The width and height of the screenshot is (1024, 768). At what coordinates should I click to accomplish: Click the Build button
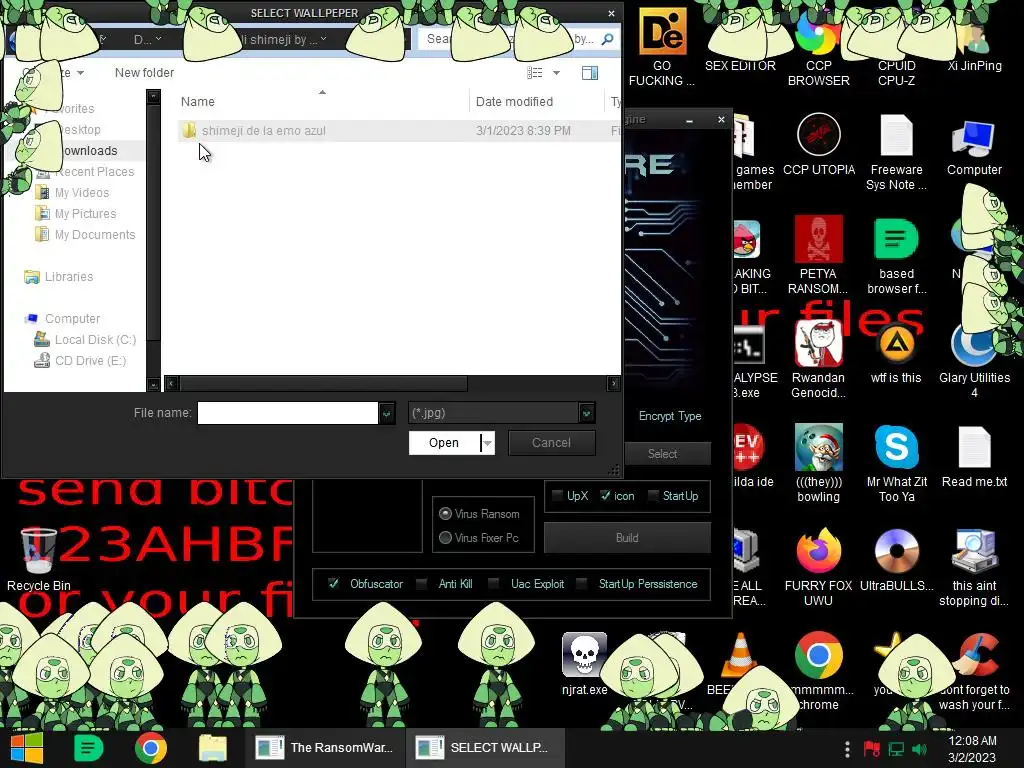point(627,537)
